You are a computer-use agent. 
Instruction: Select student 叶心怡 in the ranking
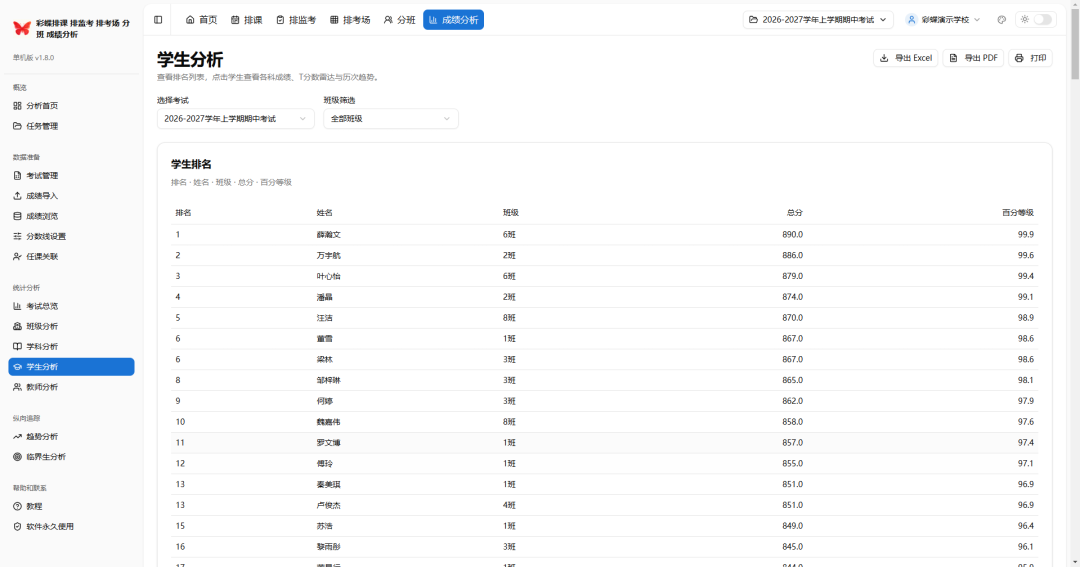(329, 276)
